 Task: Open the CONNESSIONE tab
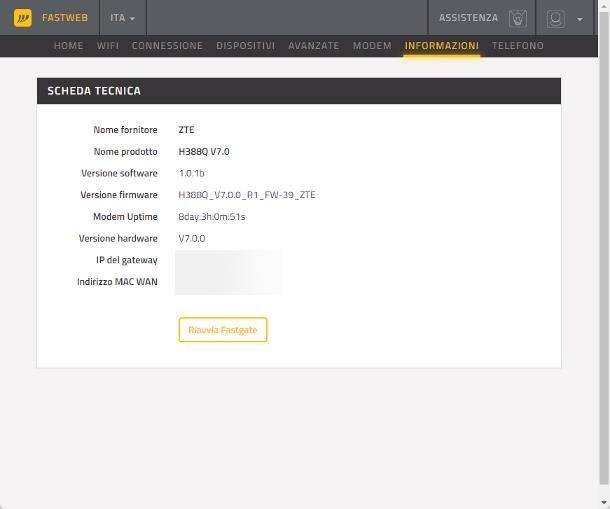coord(167,46)
